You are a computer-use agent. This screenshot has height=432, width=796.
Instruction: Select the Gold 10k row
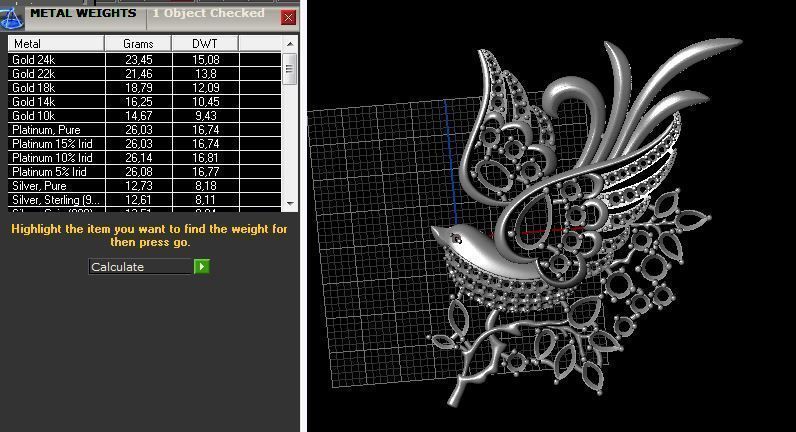(x=145, y=116)
